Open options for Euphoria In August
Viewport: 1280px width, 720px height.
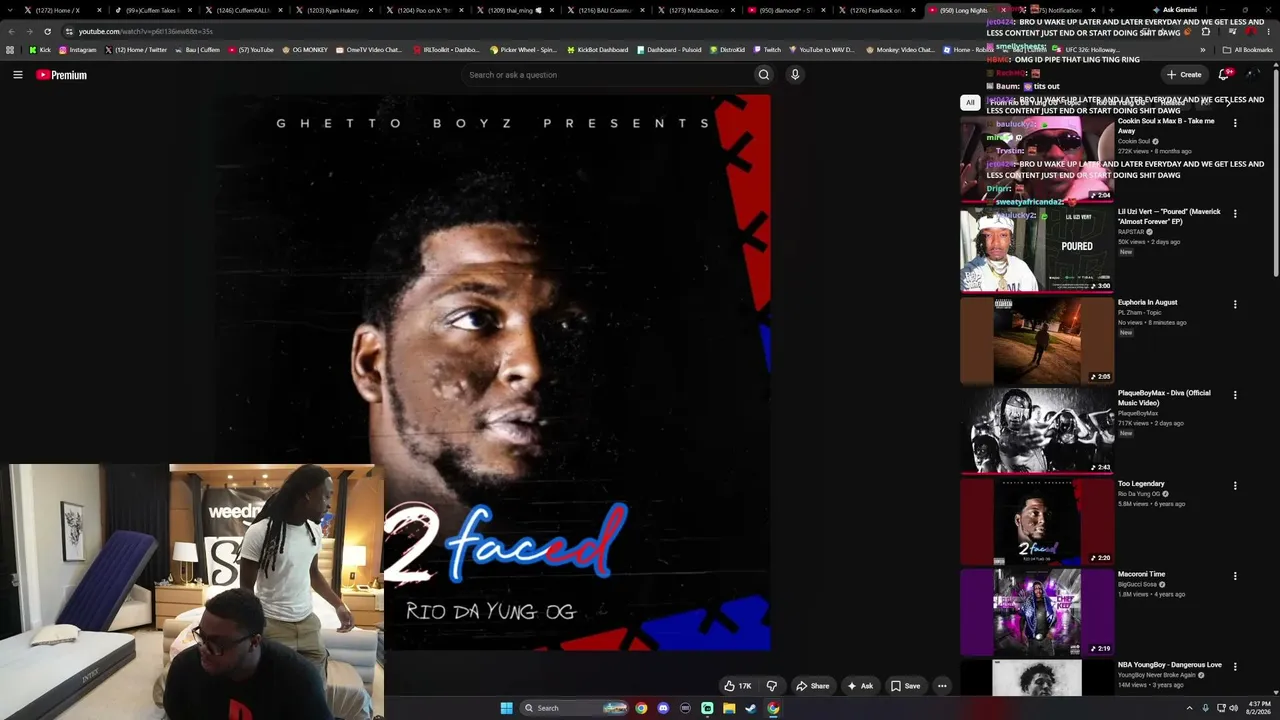[x=1235, y=304]
